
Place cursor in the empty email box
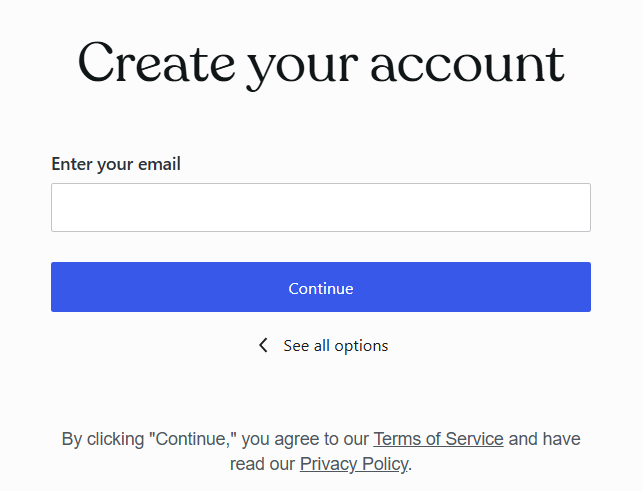click(x=321, y=208)
